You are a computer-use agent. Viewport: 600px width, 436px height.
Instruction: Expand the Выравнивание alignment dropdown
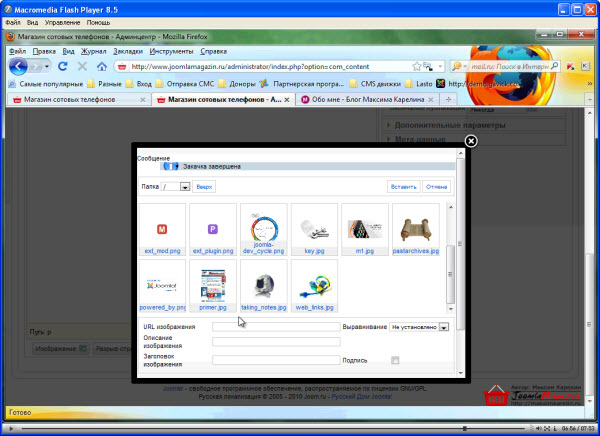pyautogui.click(x=444, y=326)
